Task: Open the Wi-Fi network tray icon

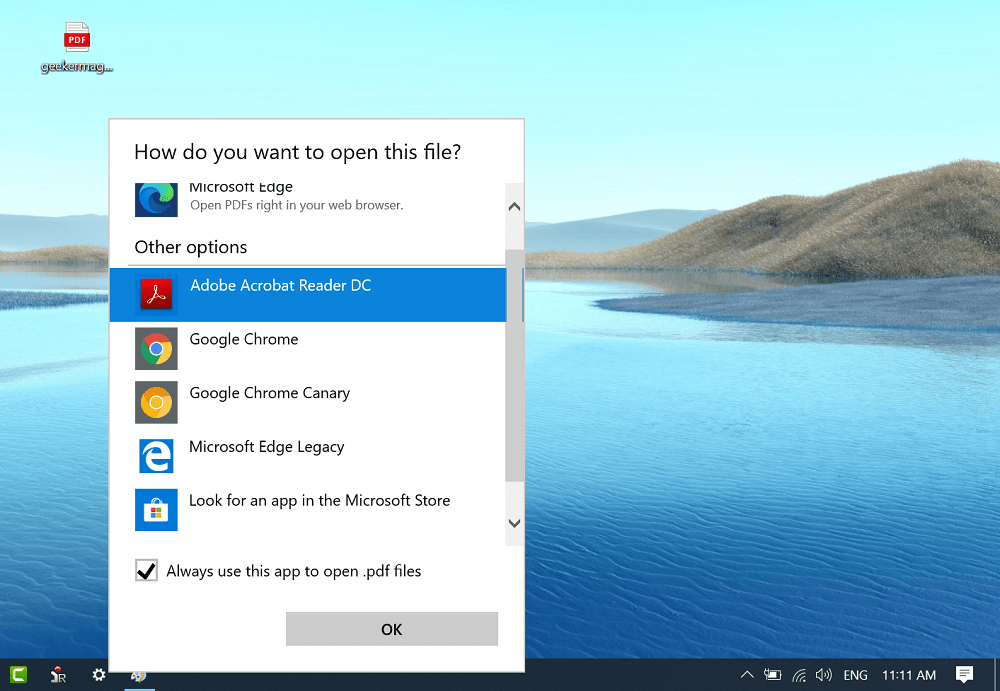Action: 798,674
